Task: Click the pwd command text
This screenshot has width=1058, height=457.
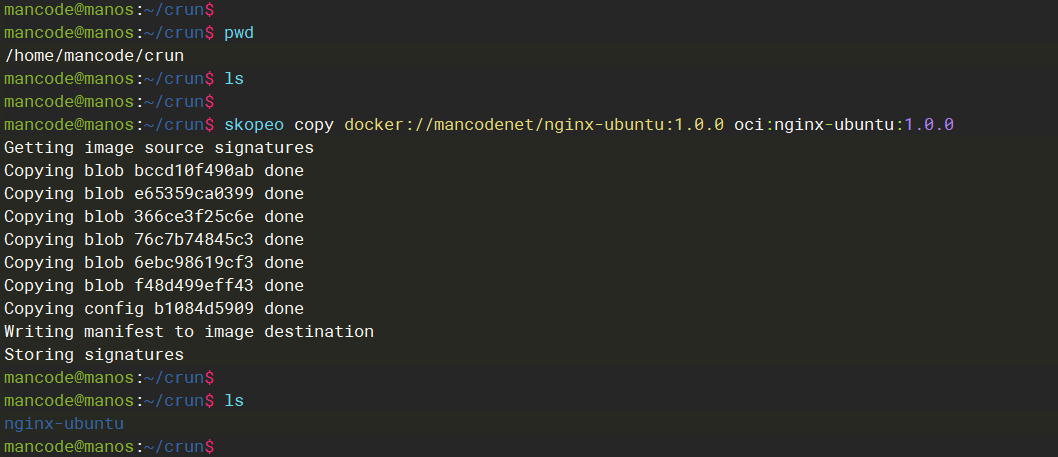Action: [239, 33]
